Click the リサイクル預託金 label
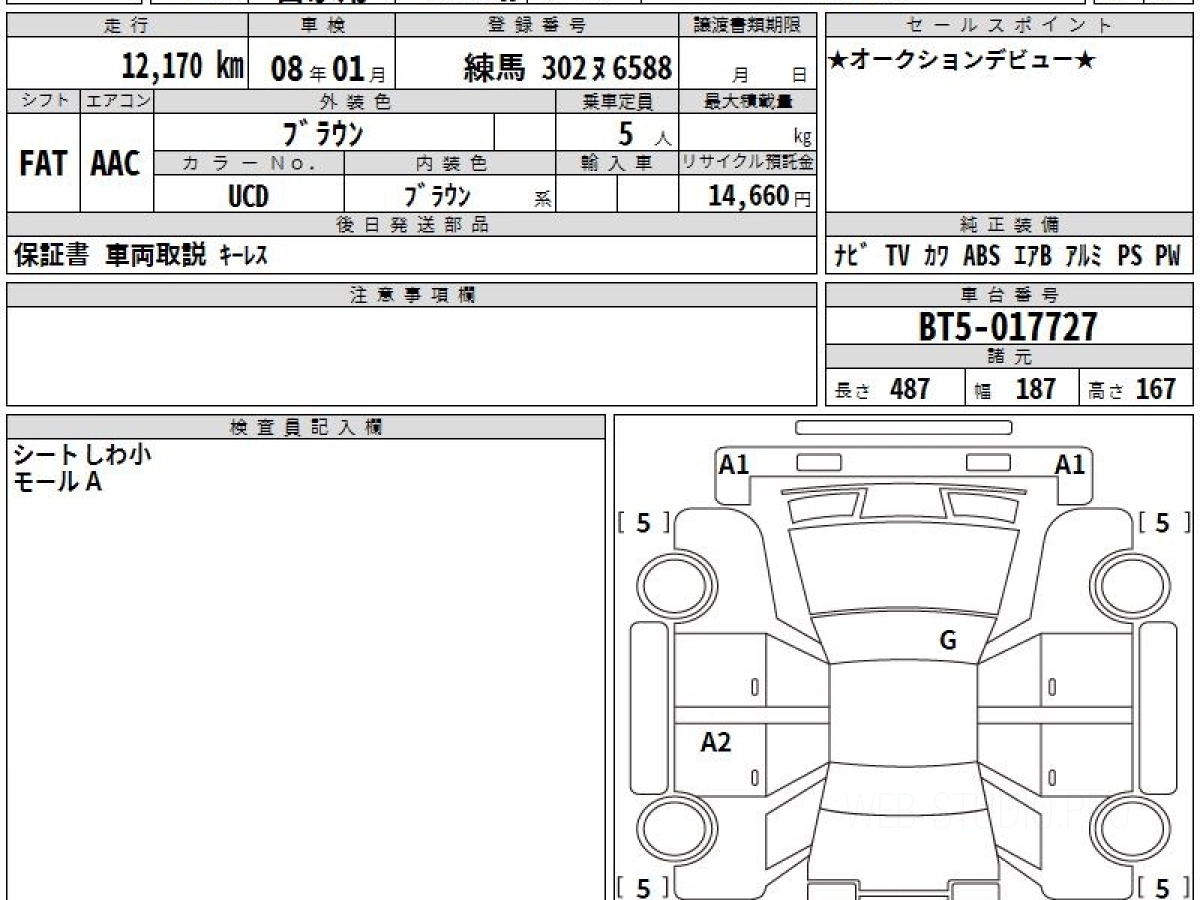Screen dimensions: 1200x900 pyautogui.click(x=748, y=164)
